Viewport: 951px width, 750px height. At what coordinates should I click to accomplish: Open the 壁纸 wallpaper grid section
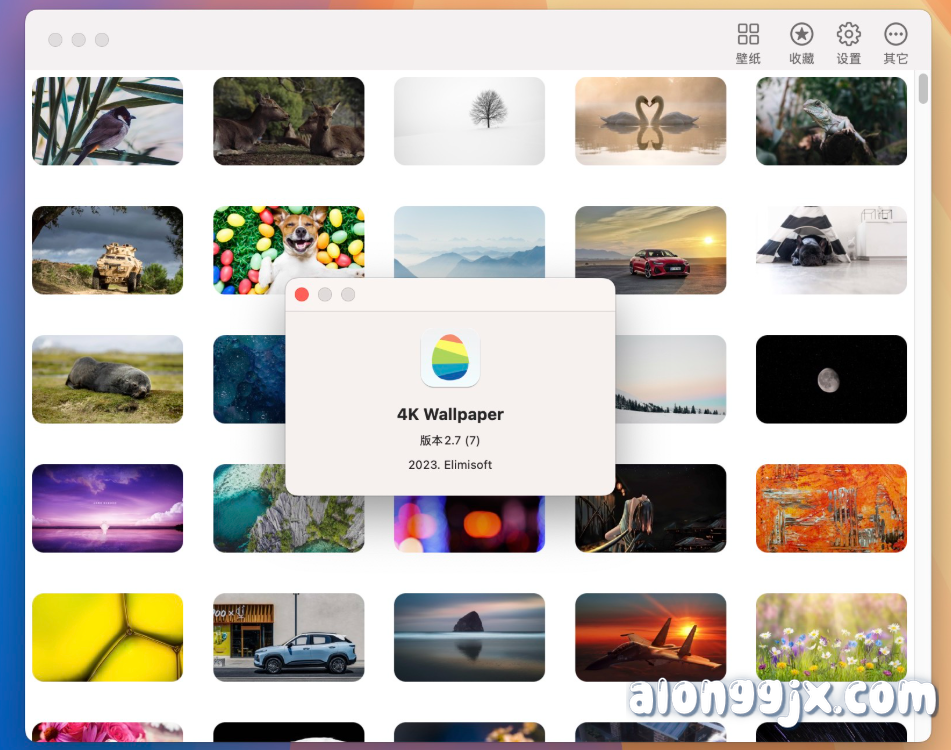point(747,40)
